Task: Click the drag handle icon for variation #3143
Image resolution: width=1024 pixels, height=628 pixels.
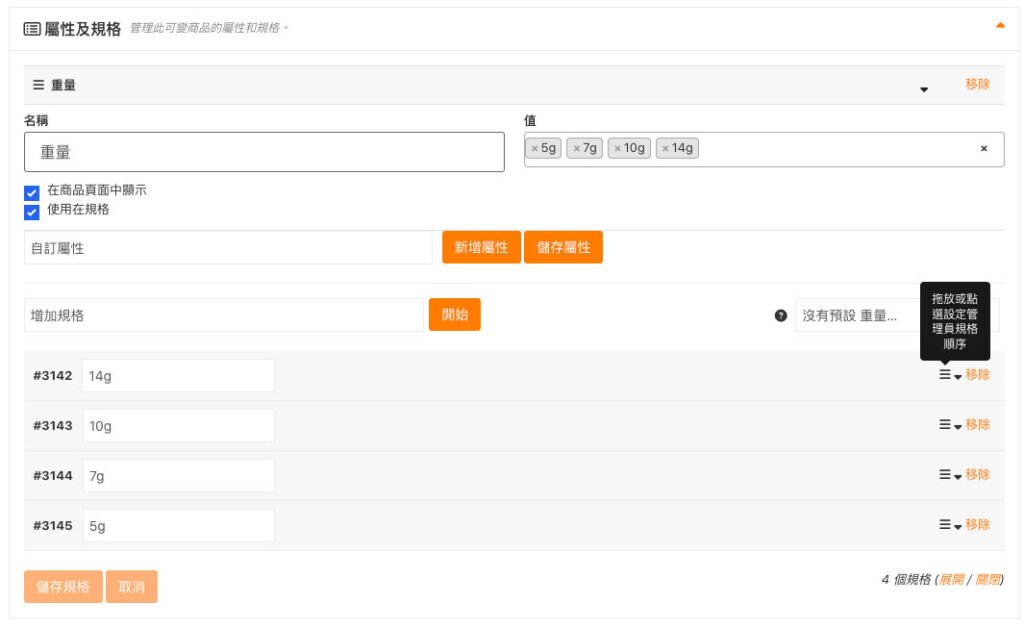Action: (944, 425)
